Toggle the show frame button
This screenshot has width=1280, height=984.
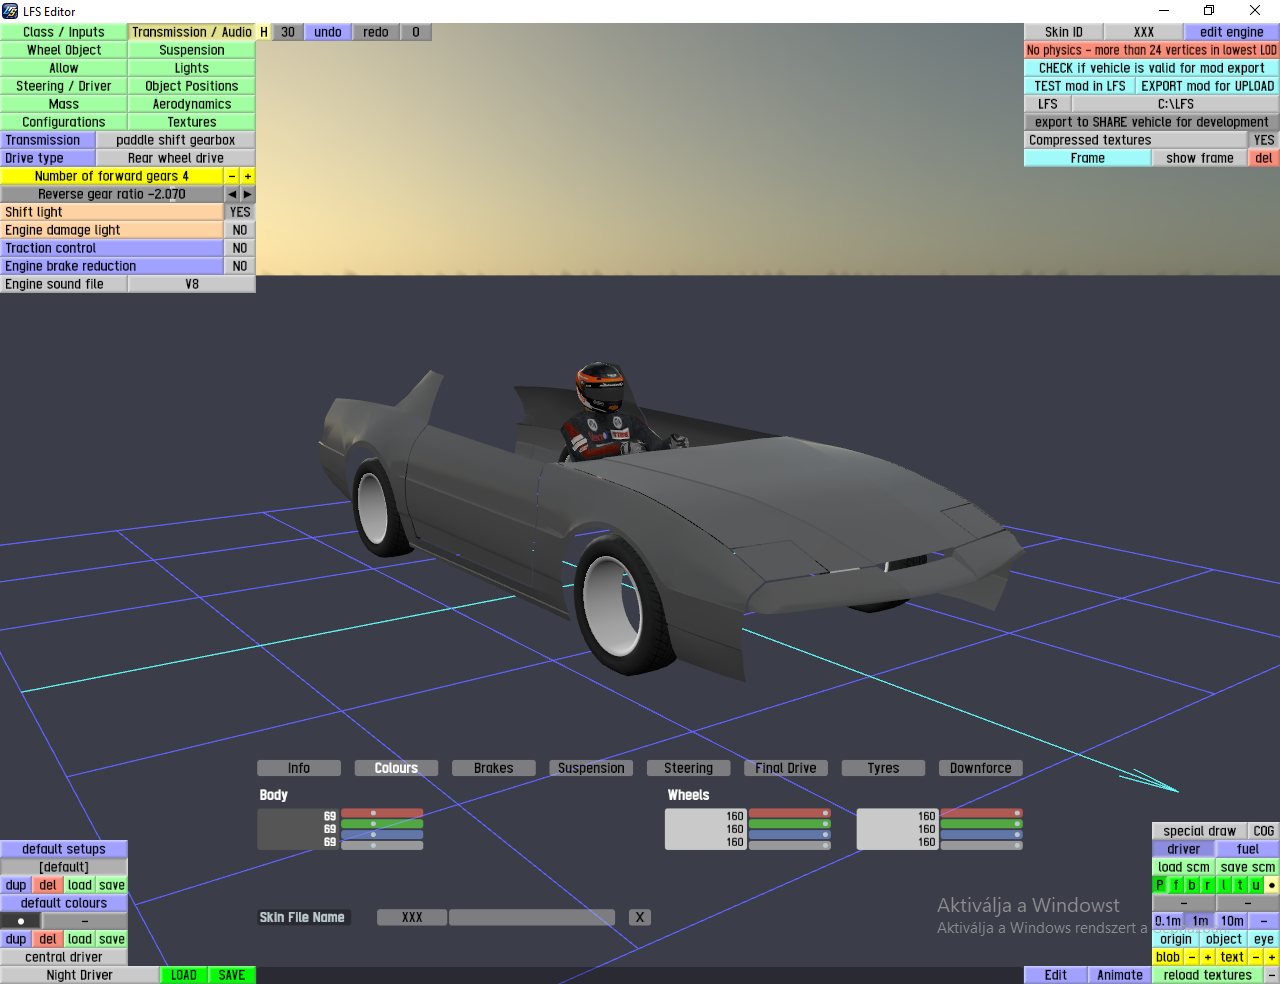tap(1200, 158)
